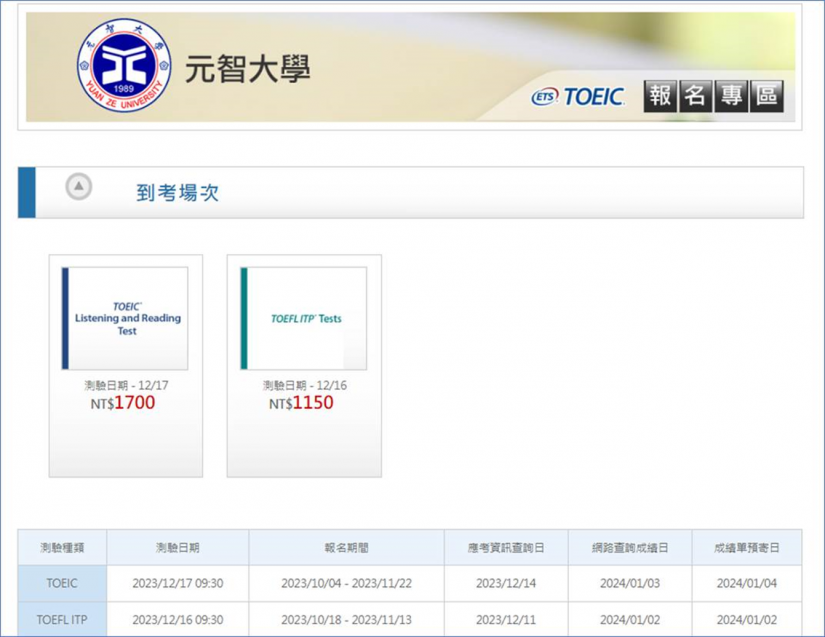Screen dimensions: 825x637
Task: Click the ETS TOEIC logo
Action: pos(578,97)
